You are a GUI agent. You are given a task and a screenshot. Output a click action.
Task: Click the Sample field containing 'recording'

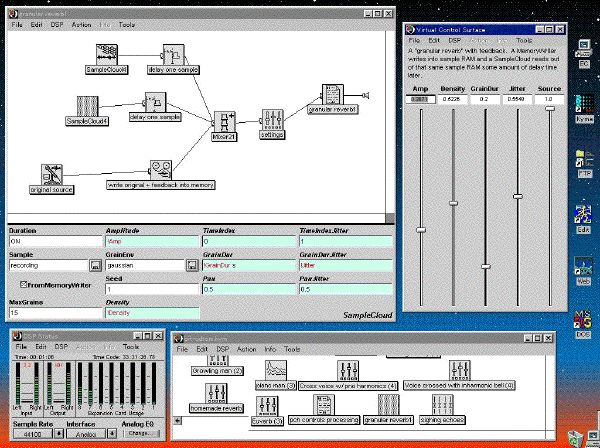click(49, 265)
